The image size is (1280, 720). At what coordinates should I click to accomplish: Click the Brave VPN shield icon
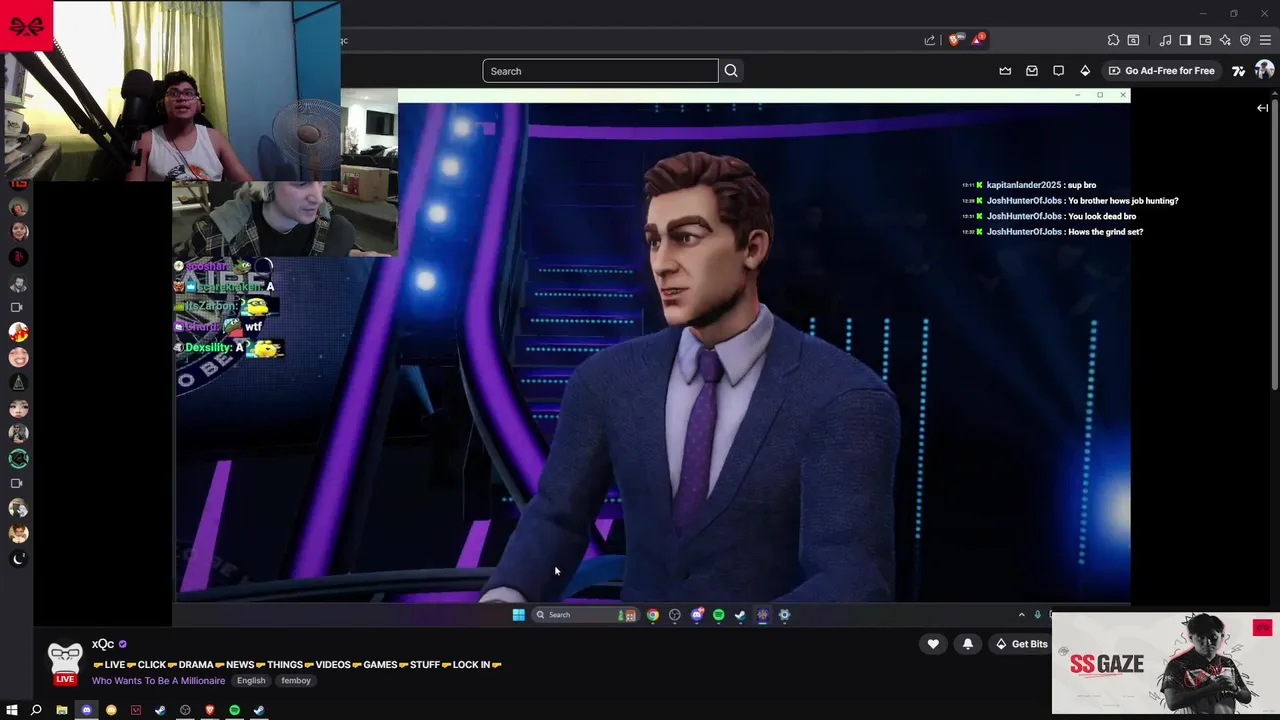click(1245, 40)
